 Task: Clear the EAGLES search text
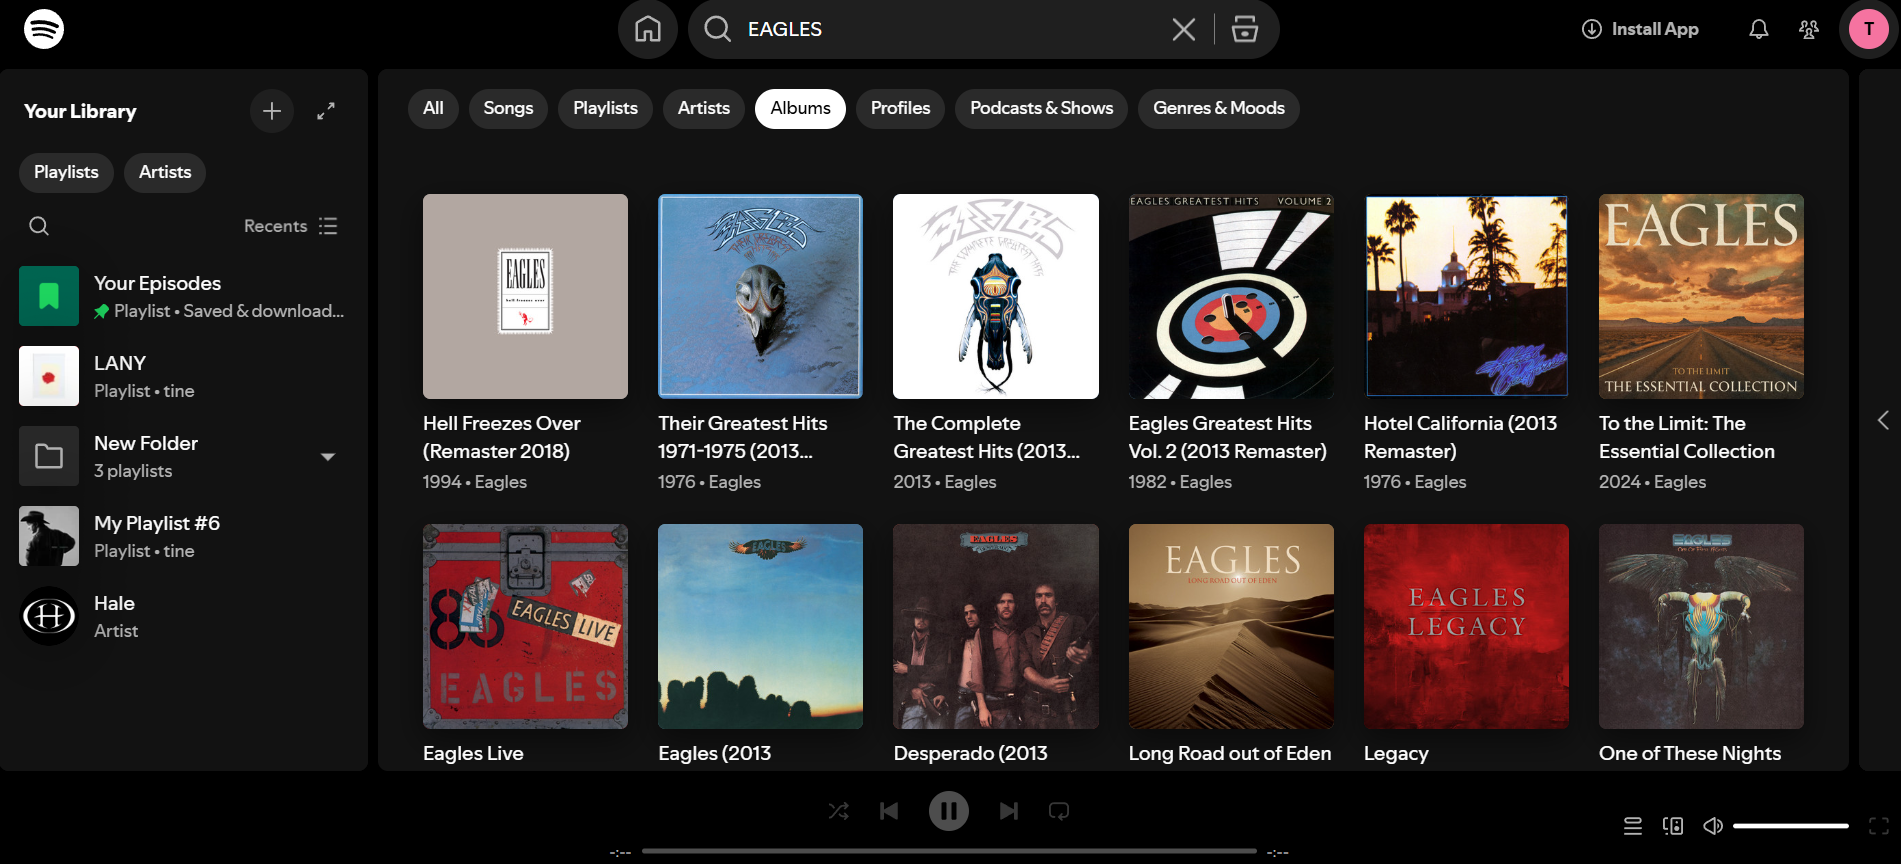1184,29
